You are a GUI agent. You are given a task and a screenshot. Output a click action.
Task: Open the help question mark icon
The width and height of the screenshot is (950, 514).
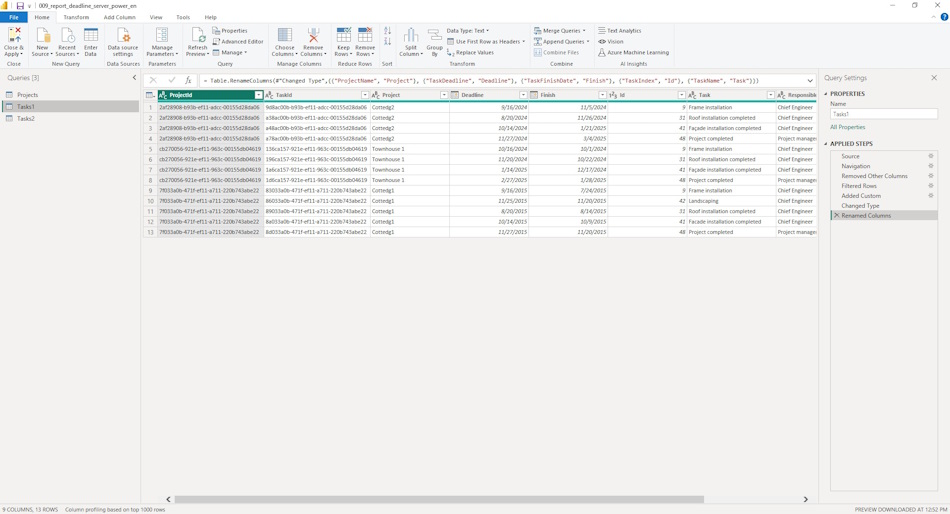click(x=943, y=18)
